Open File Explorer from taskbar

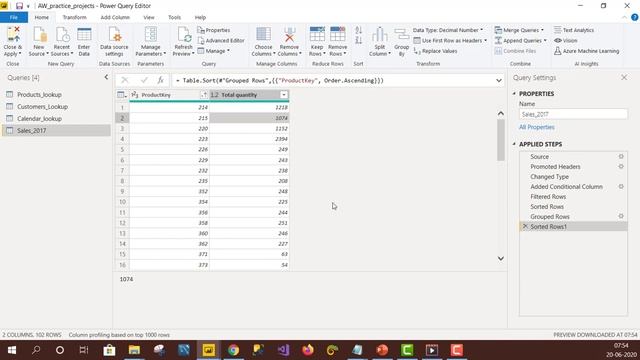coord(134,350)
